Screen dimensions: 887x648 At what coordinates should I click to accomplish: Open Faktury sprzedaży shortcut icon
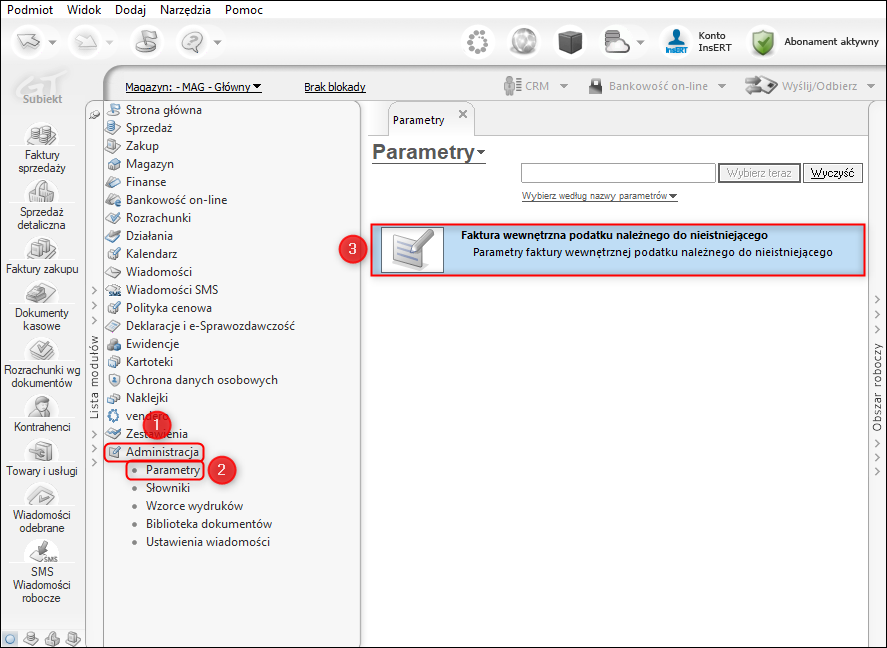click(42, 135)
